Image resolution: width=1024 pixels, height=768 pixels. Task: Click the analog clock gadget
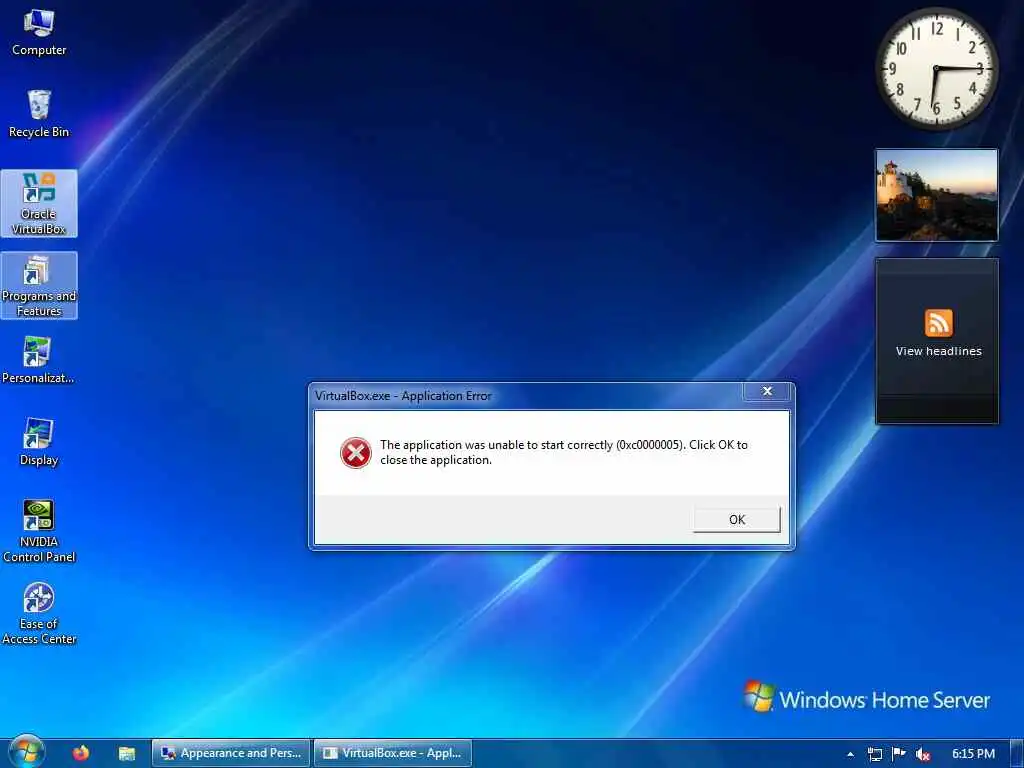tap(936, 69)
